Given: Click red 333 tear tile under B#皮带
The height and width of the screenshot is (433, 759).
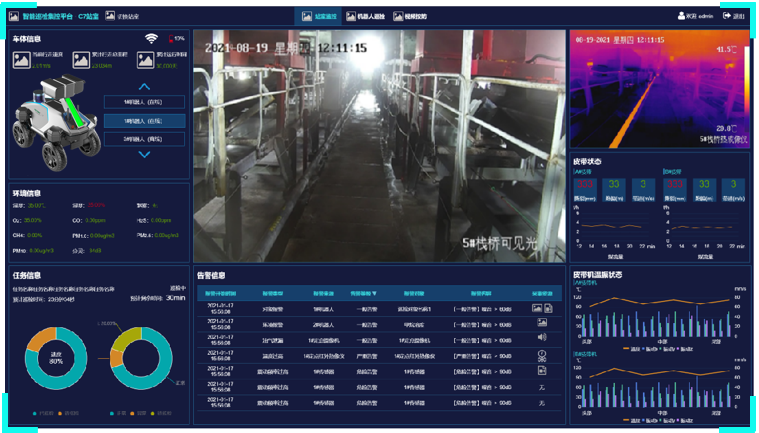Looking at the screenshot, I should 675,189.
